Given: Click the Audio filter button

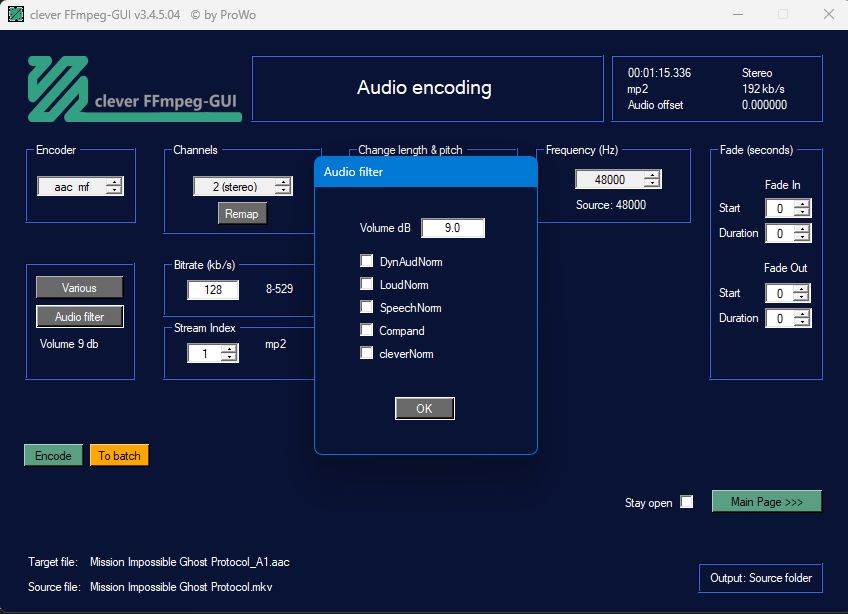Looking at the screenshot, I should click(80, 317).
